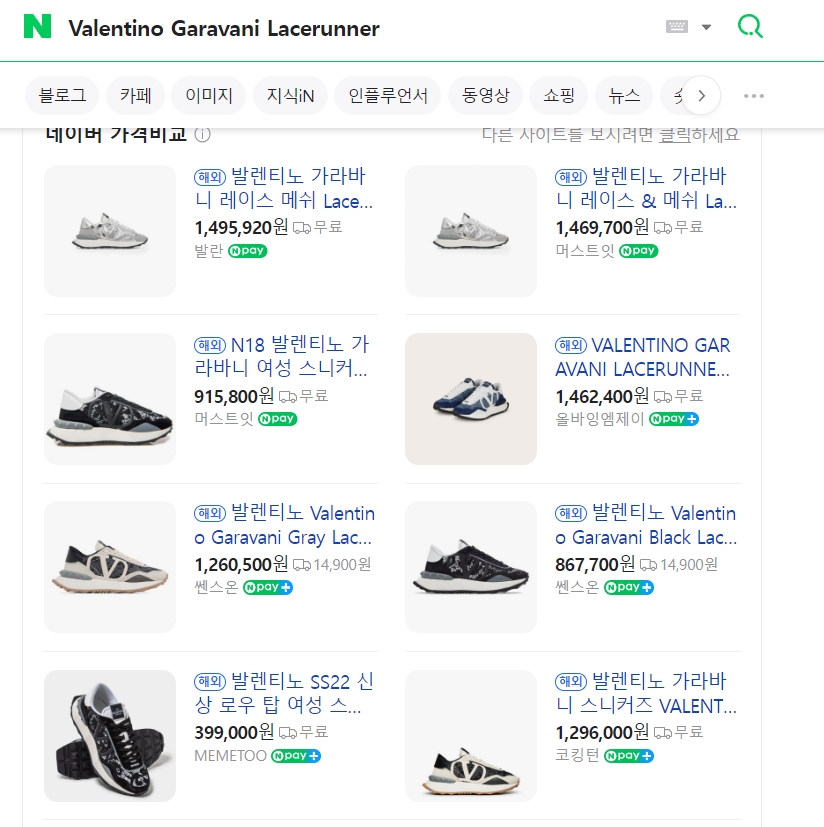Open the three-dot more options menu
This screenshot has width=824, height=827.
click(x=754, y=96)
